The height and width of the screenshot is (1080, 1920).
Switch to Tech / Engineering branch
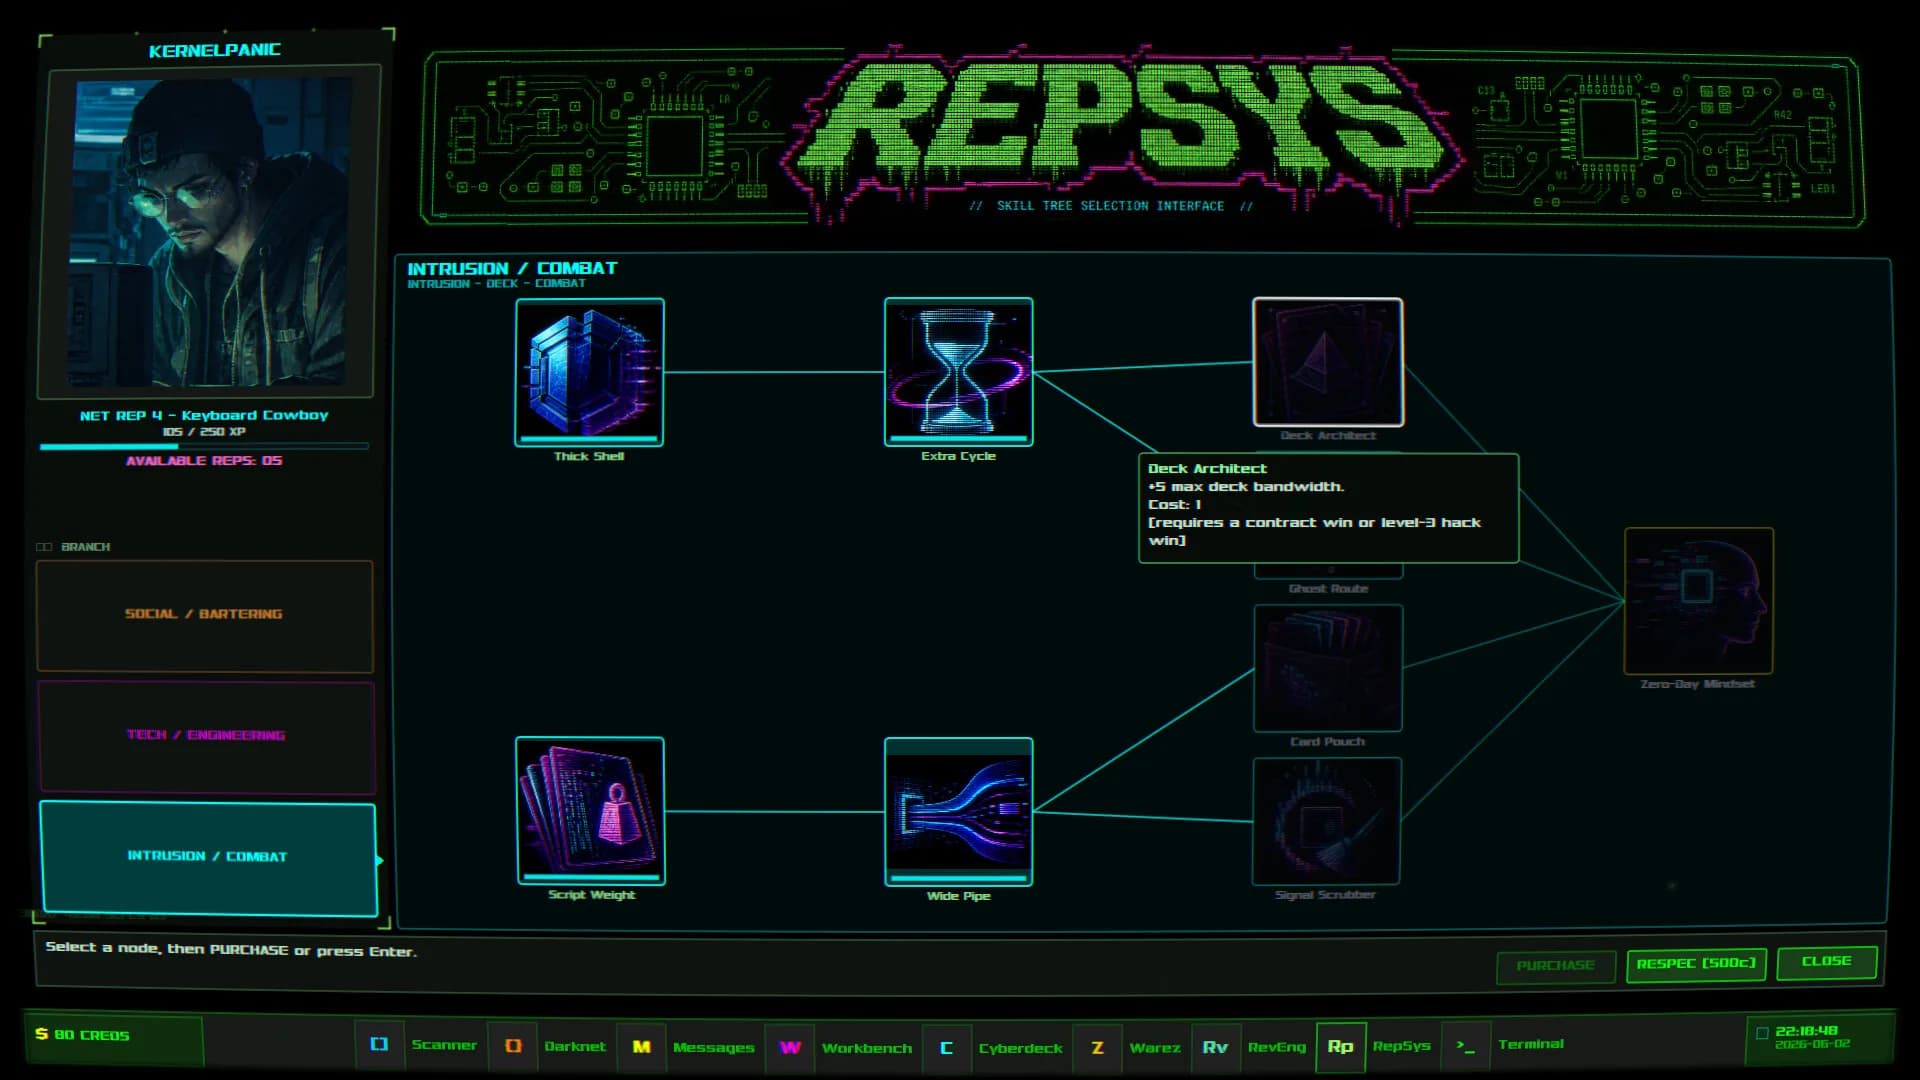click(206, 736)
